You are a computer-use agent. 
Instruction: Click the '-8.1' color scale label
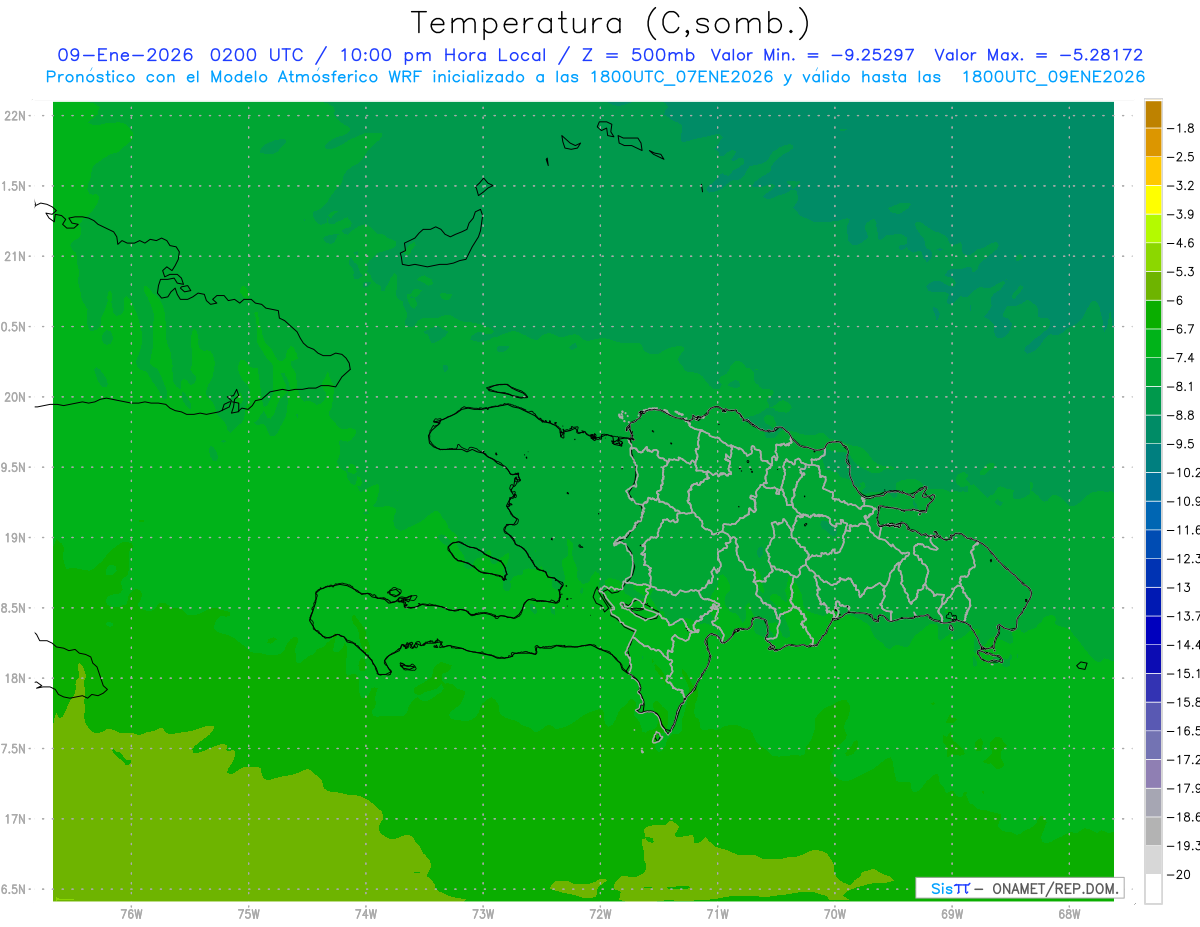pyautogui.click(x=1182, y=387)
